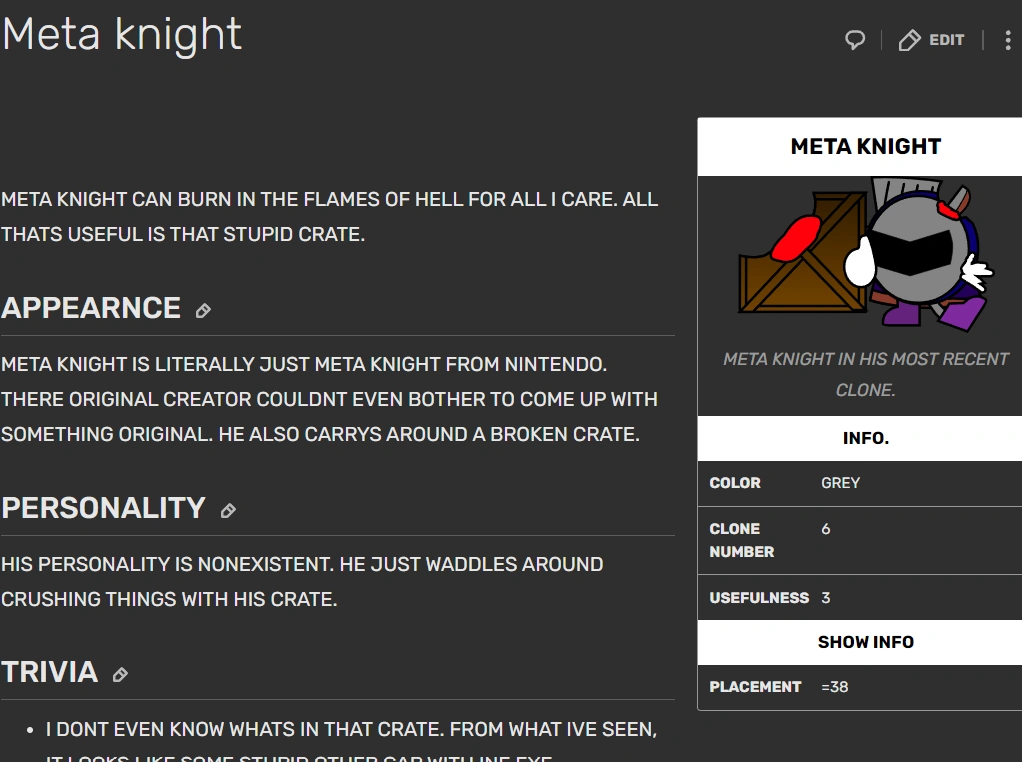This screenshot has width=1022, height=762.
Task: Click the PLACEMENT label in infobox
Action: pyautogui.click(x=755, y=687)
